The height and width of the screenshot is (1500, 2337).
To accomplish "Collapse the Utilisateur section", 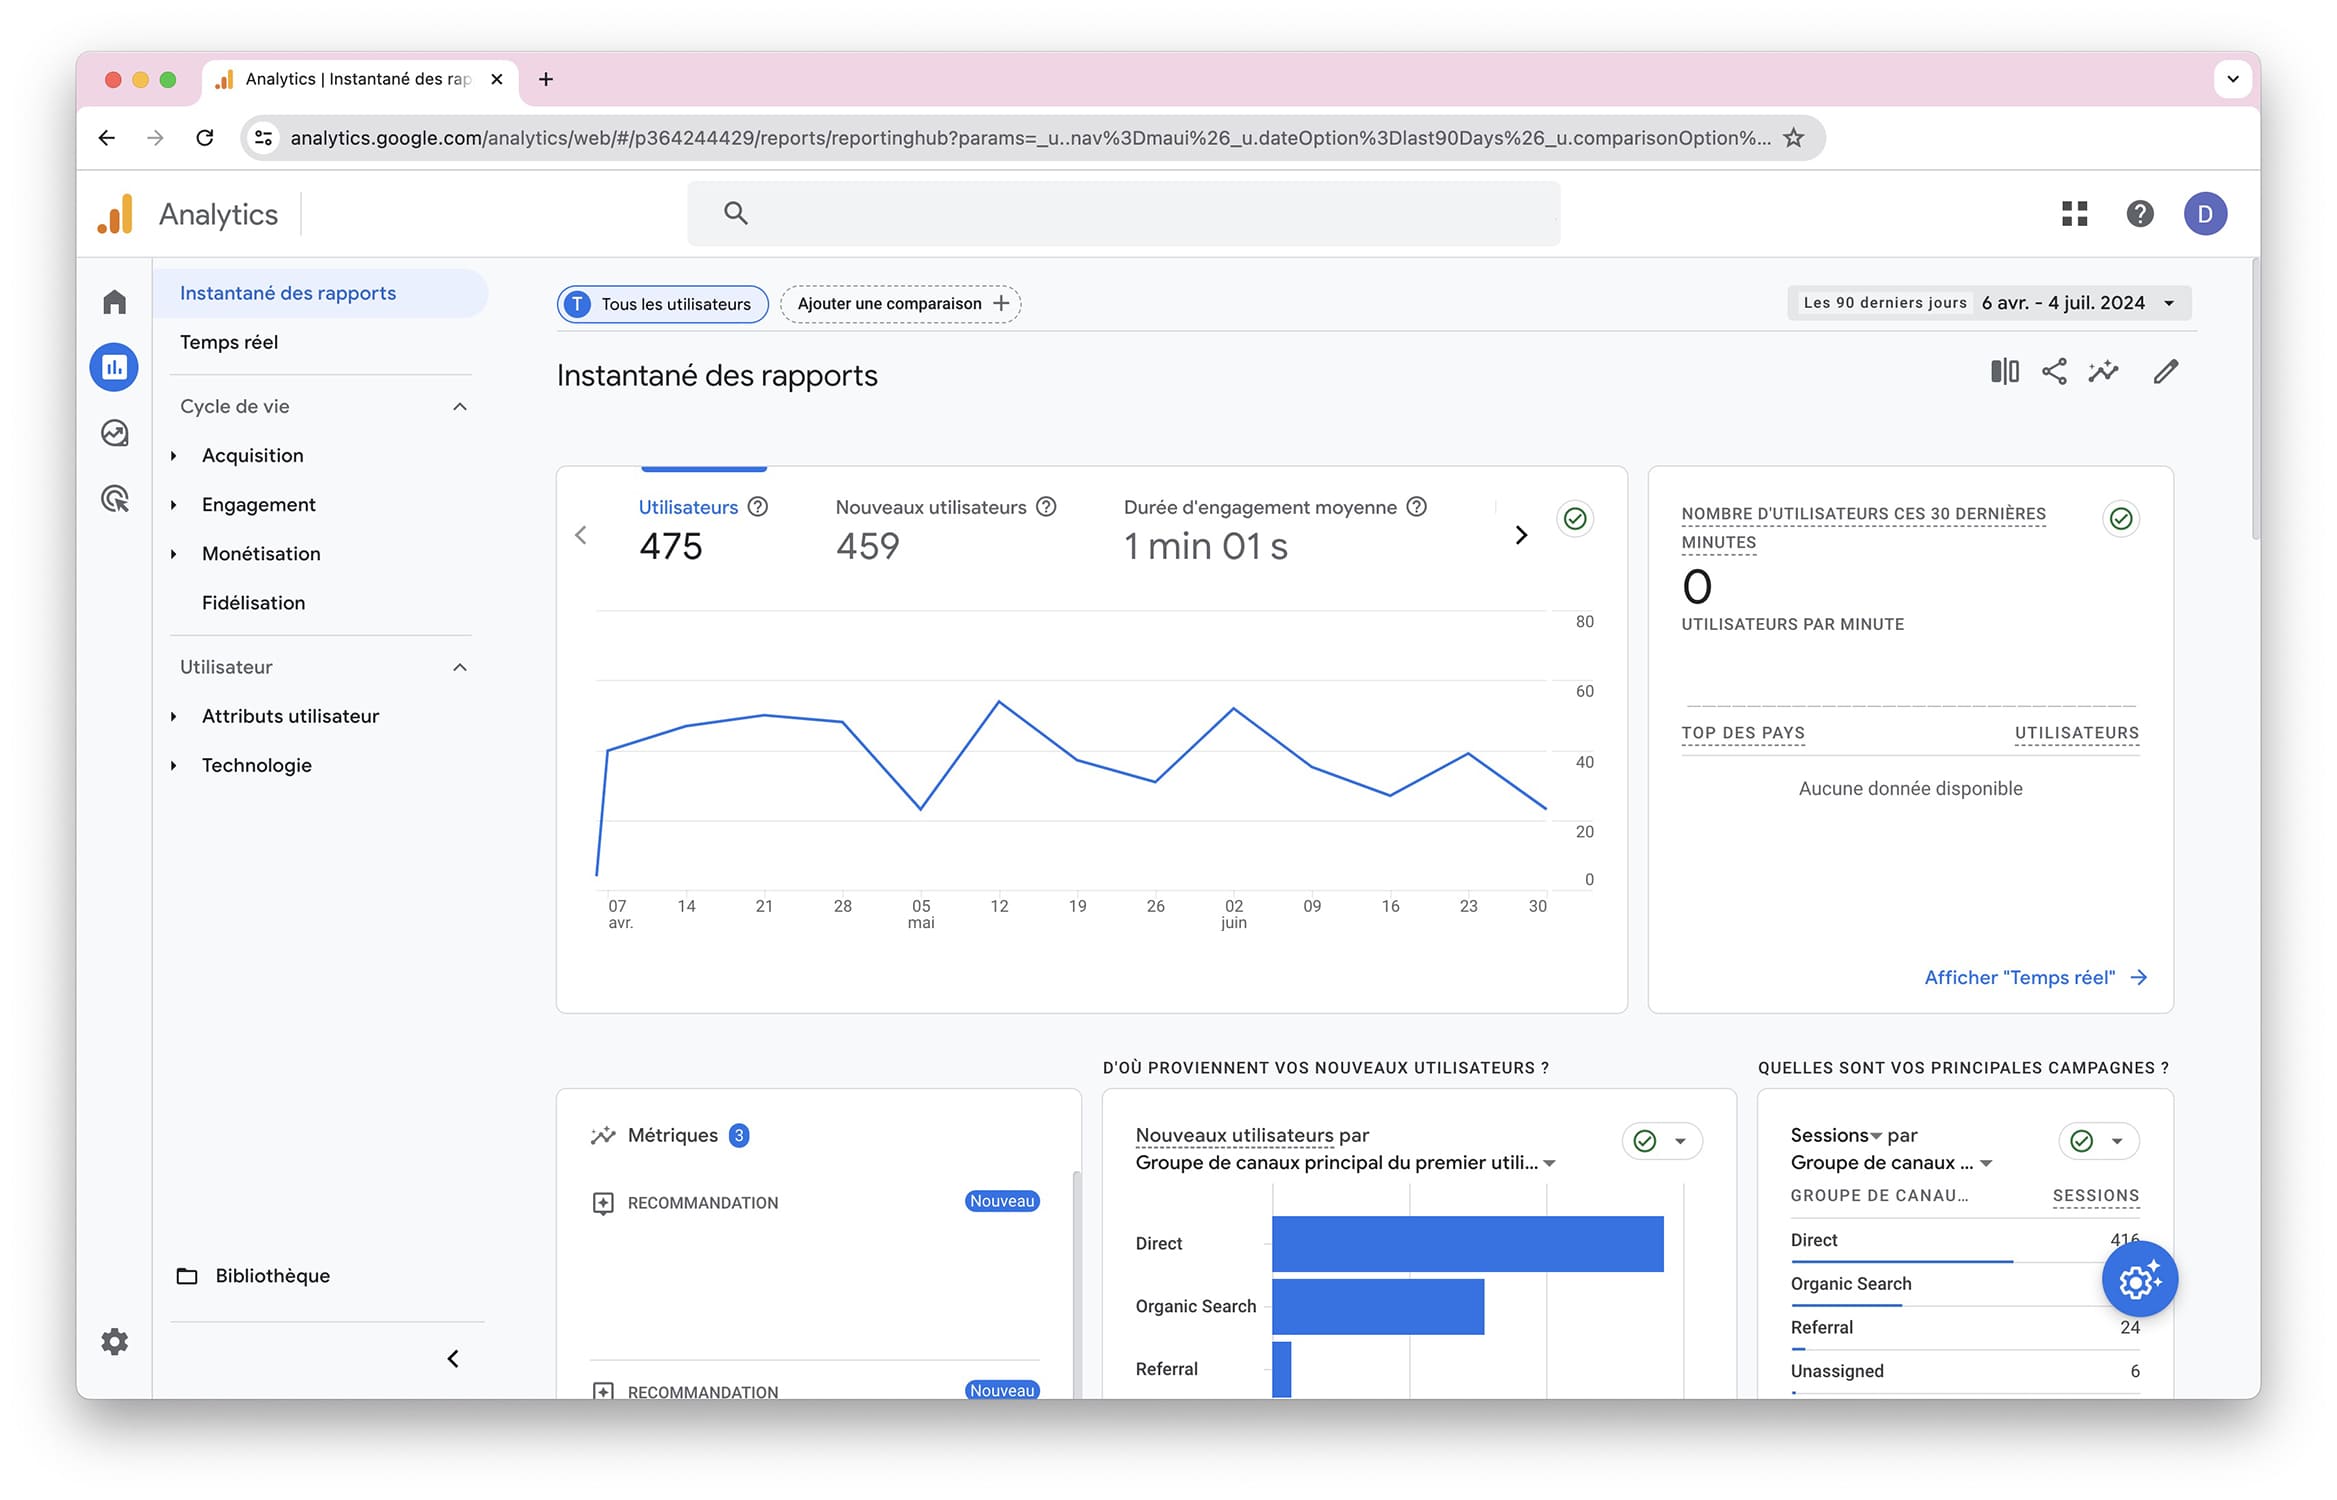I will pos(459,667).
